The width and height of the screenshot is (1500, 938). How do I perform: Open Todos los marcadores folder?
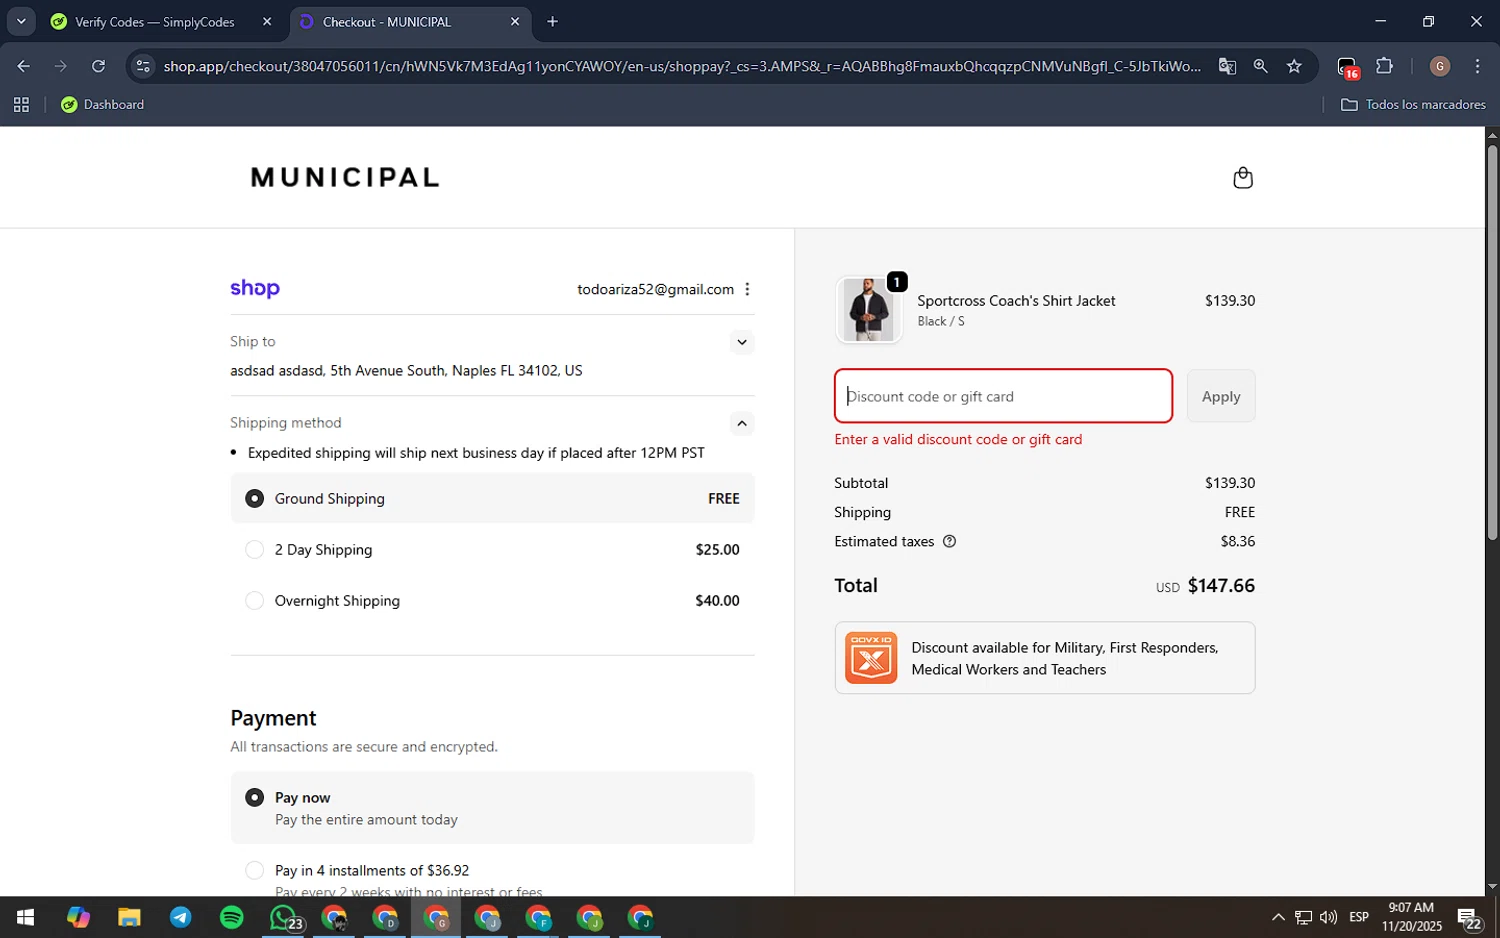pyautogui.click(x=1413, y=104)
